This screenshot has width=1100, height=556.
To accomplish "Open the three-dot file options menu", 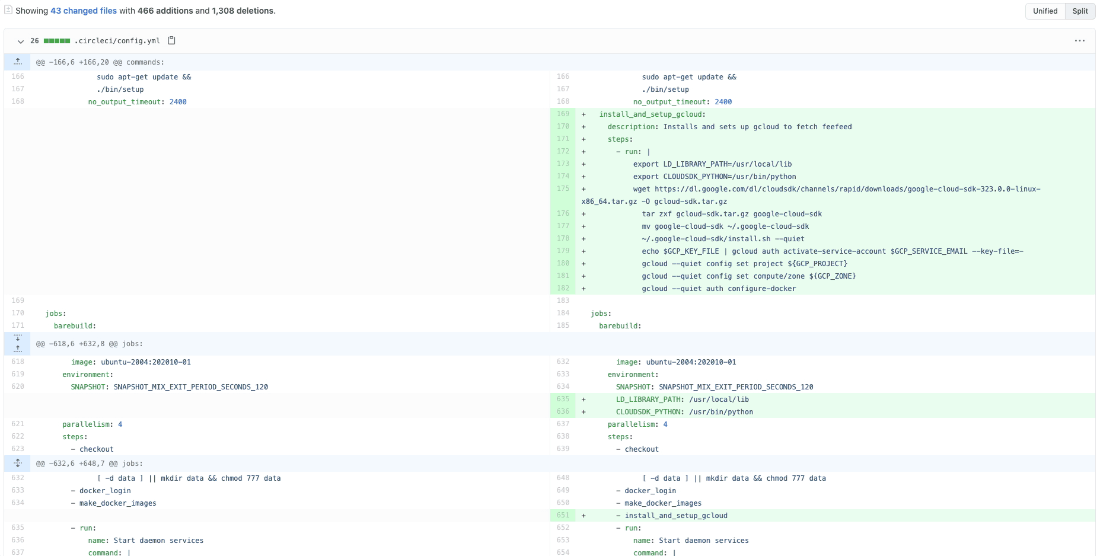I will [x=1079, y=41].
